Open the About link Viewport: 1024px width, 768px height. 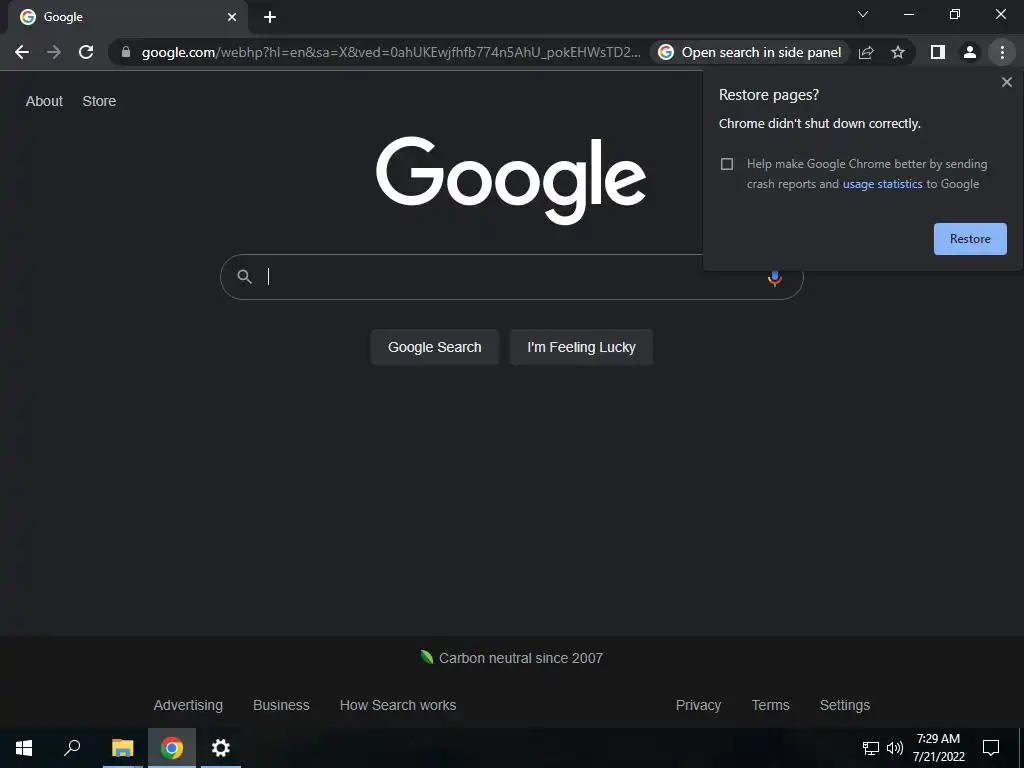click(44, 101)
